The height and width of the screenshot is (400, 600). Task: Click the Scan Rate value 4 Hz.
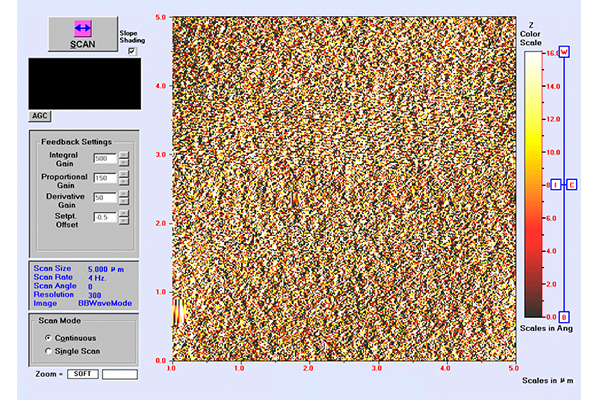tap(97, 278)
